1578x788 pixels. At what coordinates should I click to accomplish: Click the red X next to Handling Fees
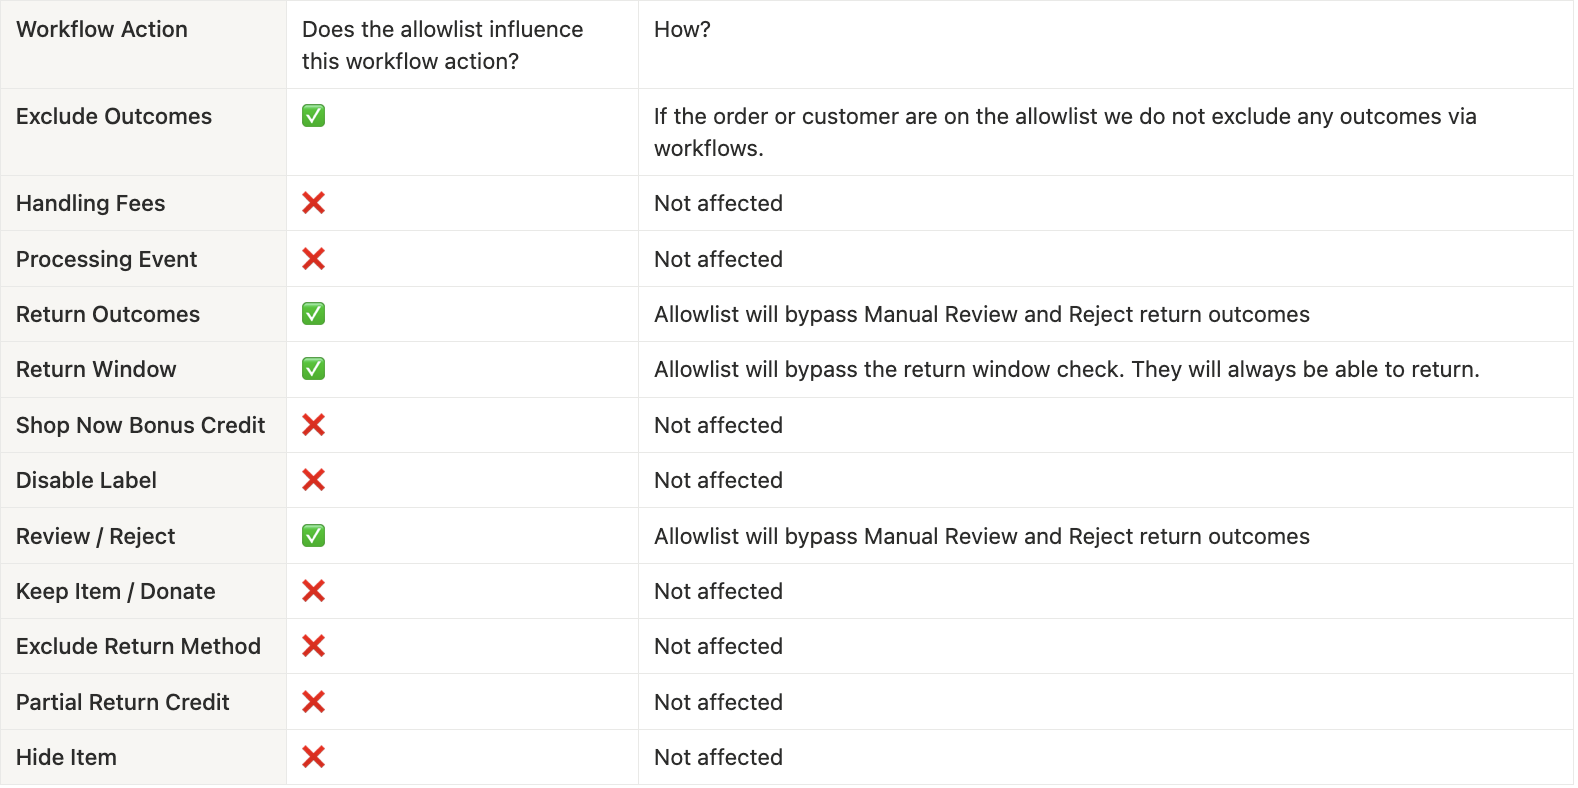click(x=313, y=203)
